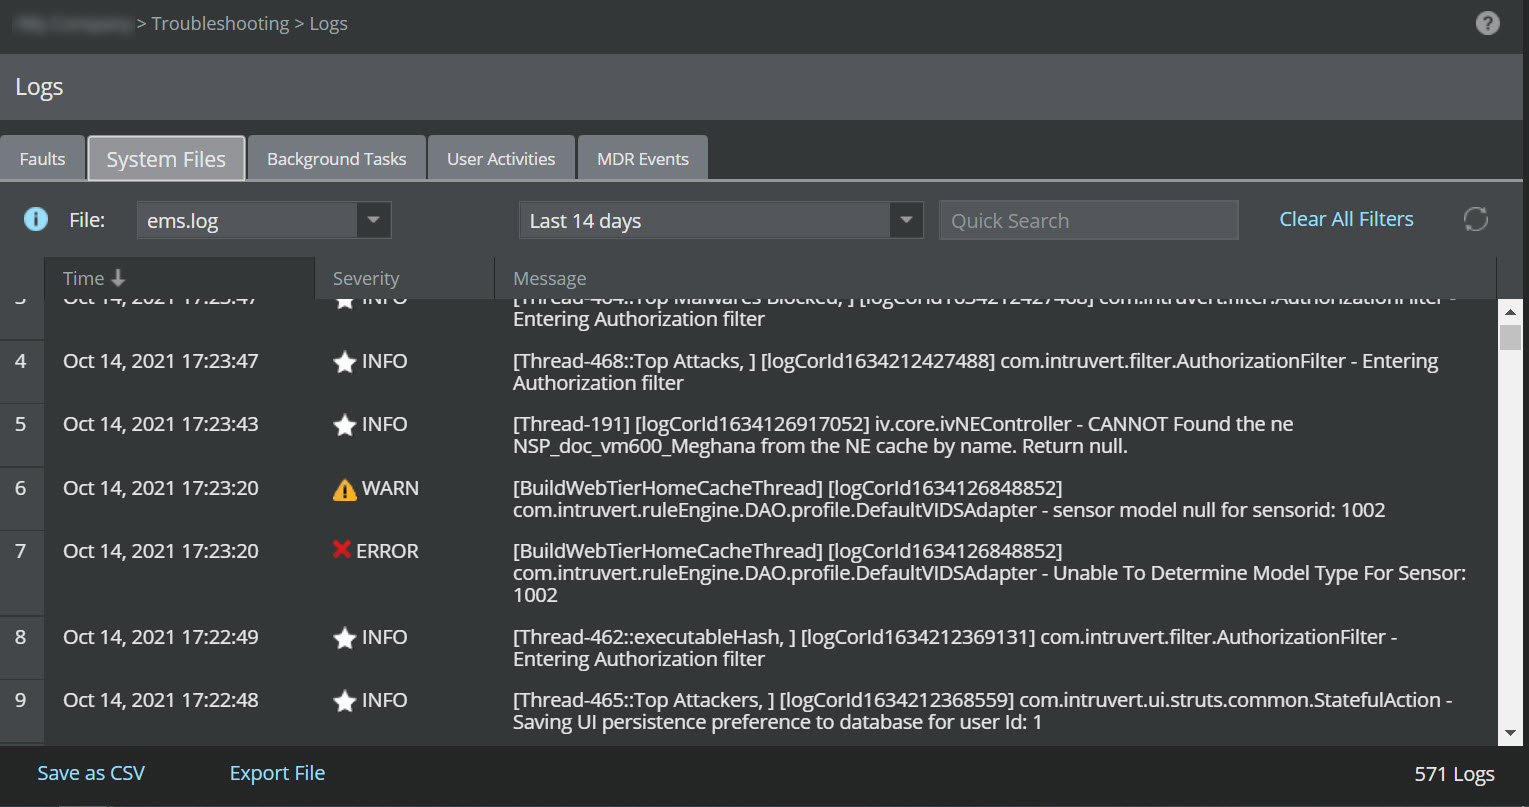Click the row number 9 cell
Image resolution: width=1529 pixels, height=807 pixels.
pos(21,711)
